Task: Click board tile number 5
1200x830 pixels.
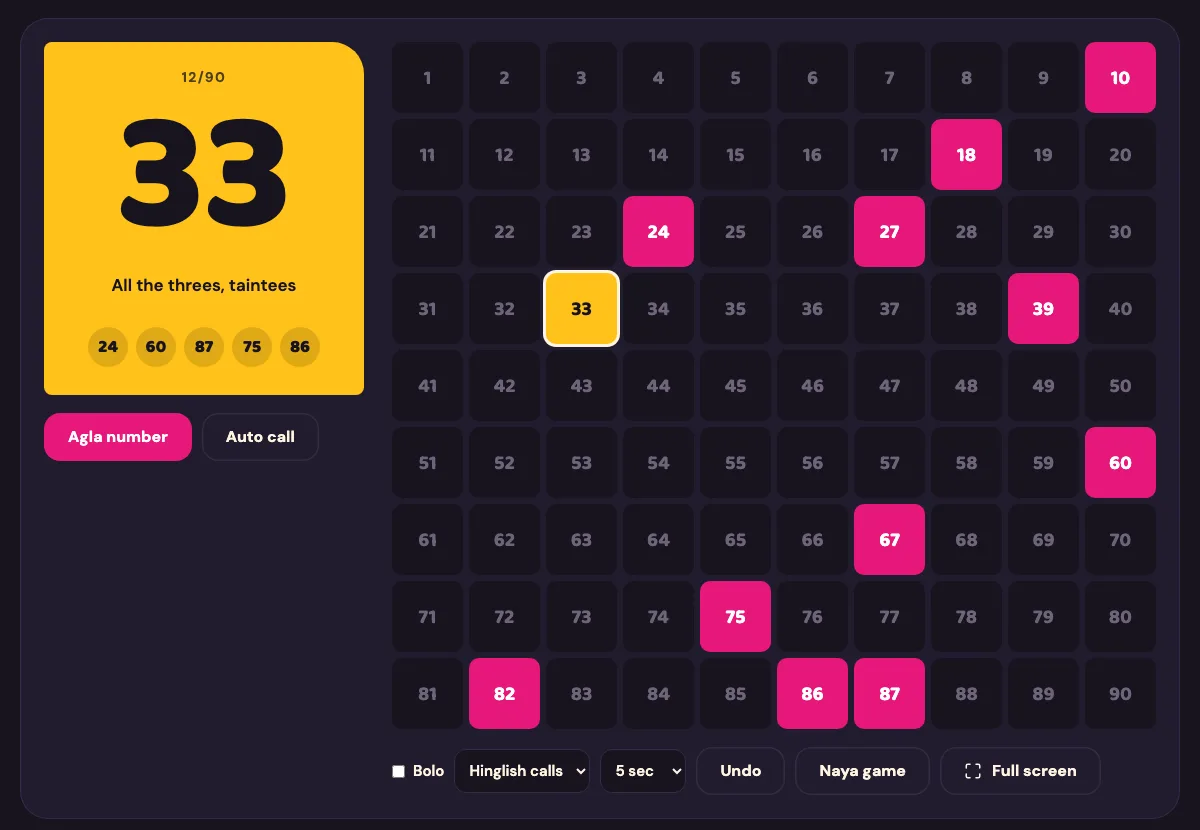Action: pos(735,78)
